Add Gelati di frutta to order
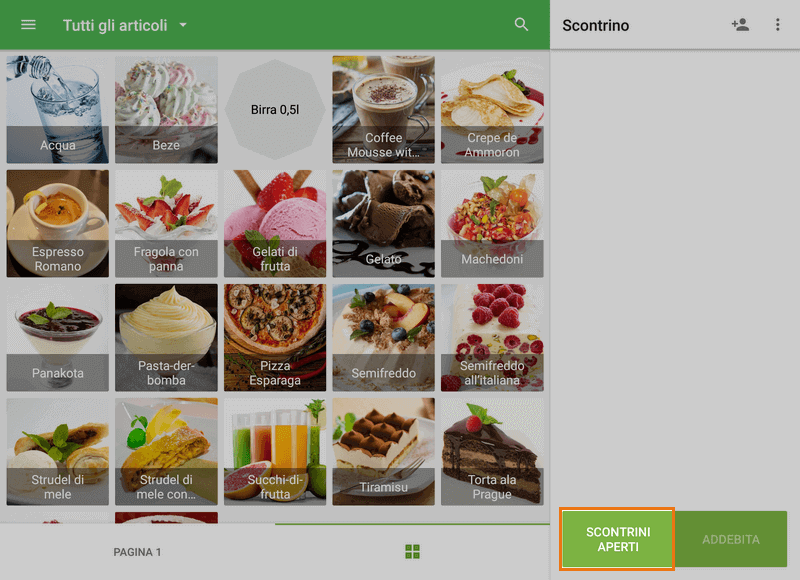The image size is (800, 580). click(275, 223)
